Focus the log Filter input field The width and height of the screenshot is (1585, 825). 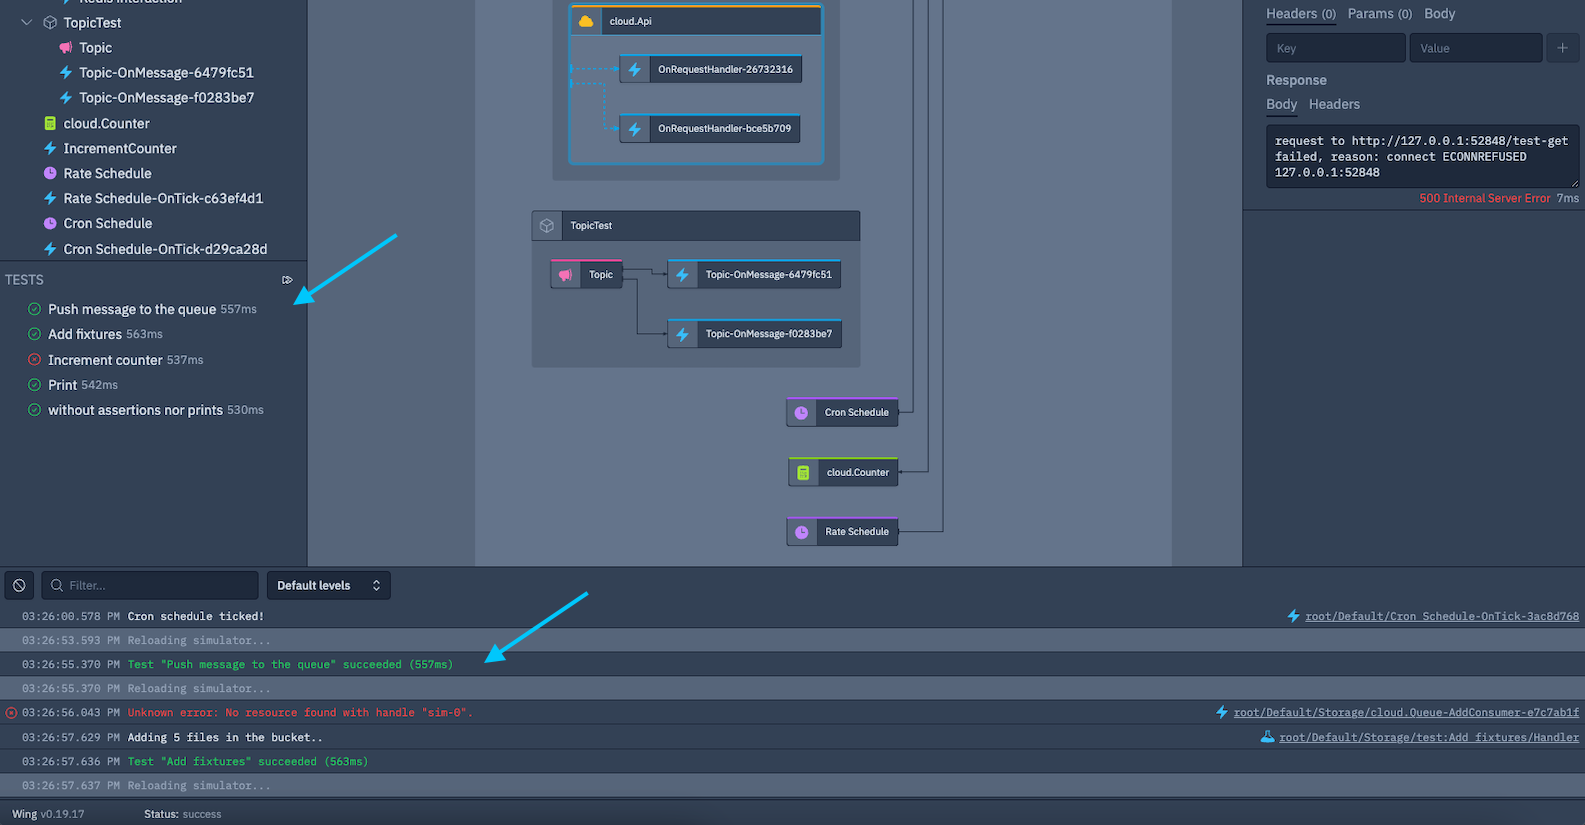pos(155,585)
